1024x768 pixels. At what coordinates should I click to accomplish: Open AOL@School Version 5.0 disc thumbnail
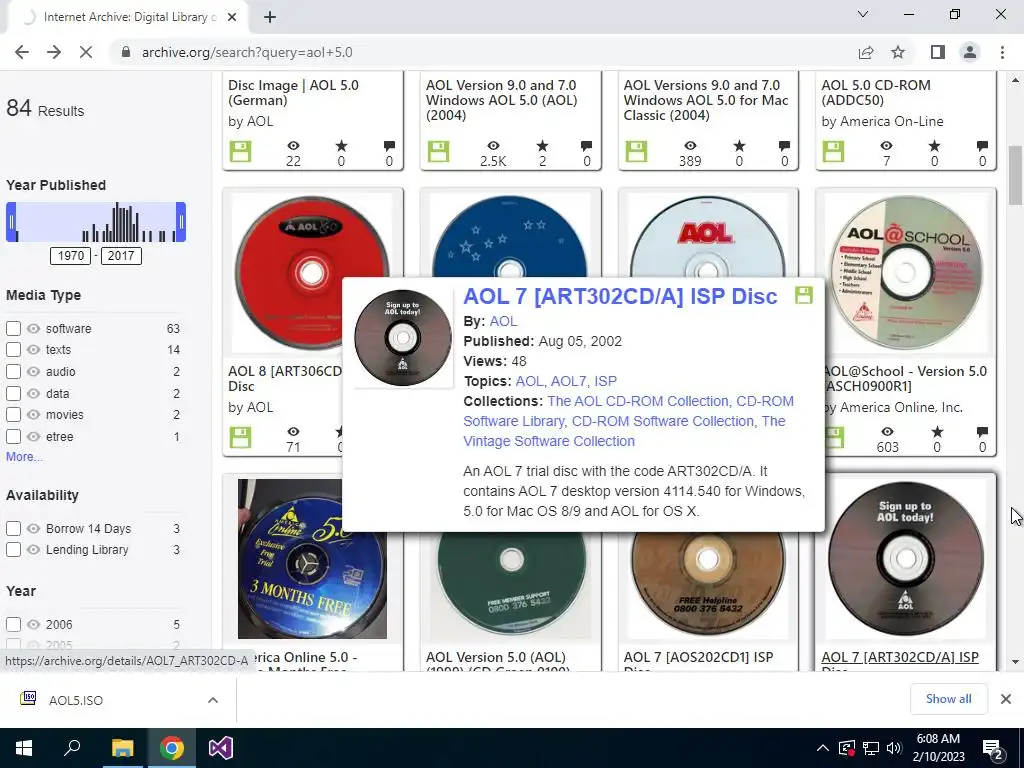point(906,272)
